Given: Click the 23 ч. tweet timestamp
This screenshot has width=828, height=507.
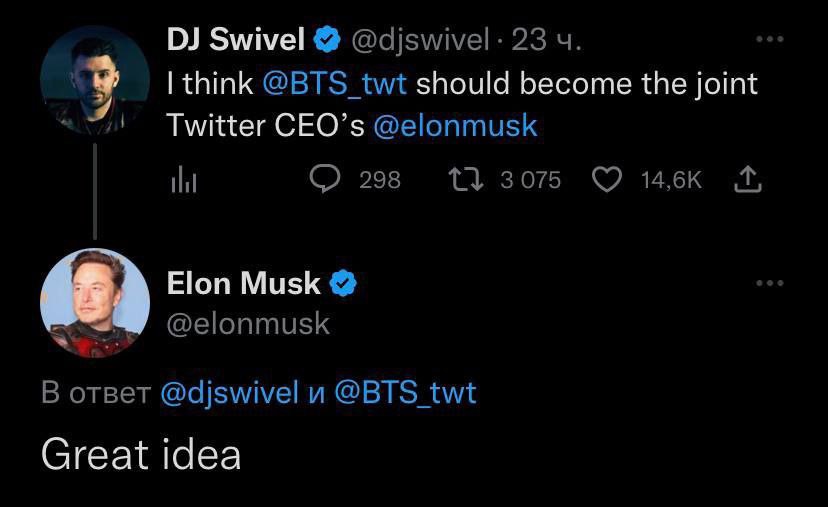Looking at the screenshot, I should [546, 40].
